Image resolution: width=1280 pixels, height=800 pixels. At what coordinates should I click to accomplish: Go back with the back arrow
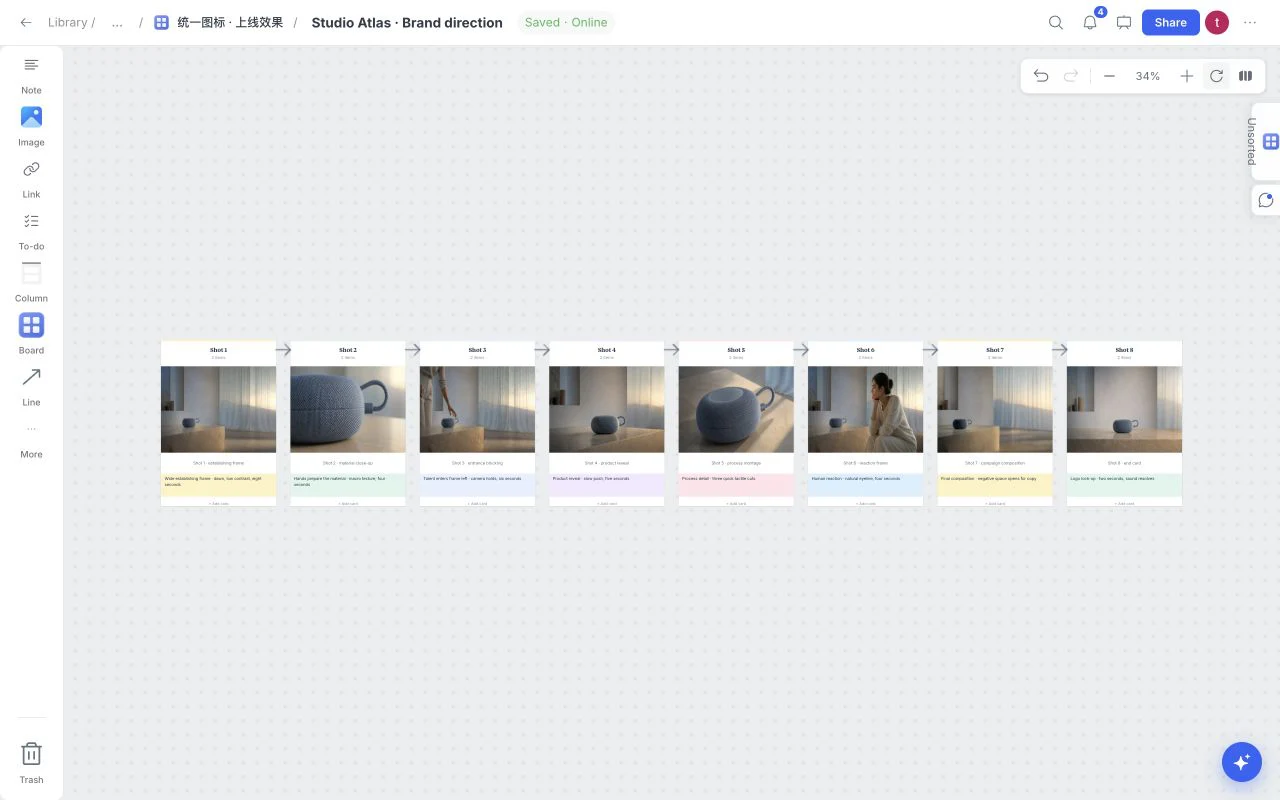pyautogui.click(x=26, y=22)
